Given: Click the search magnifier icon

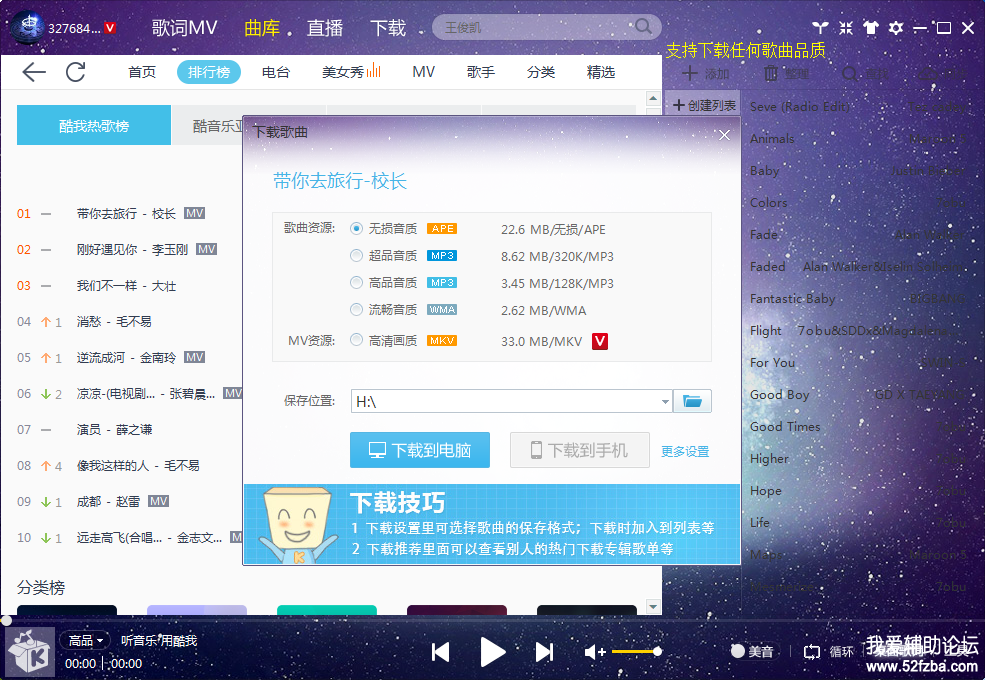Looking at the screenshot, I should (643, 27).
